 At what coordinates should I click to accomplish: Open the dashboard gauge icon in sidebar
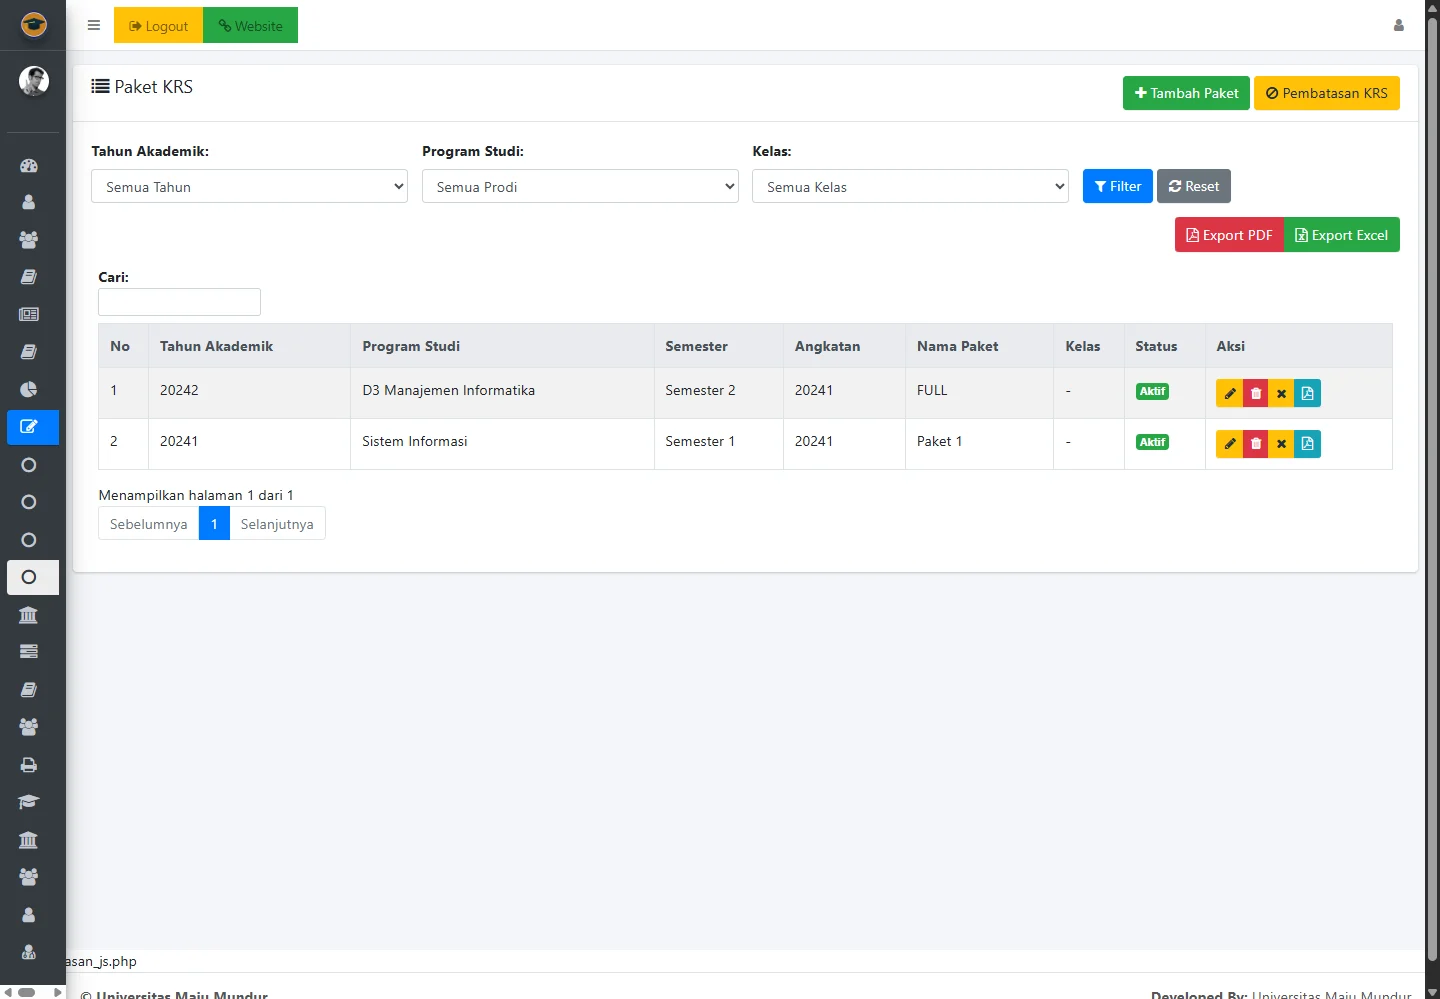(29, 166)
